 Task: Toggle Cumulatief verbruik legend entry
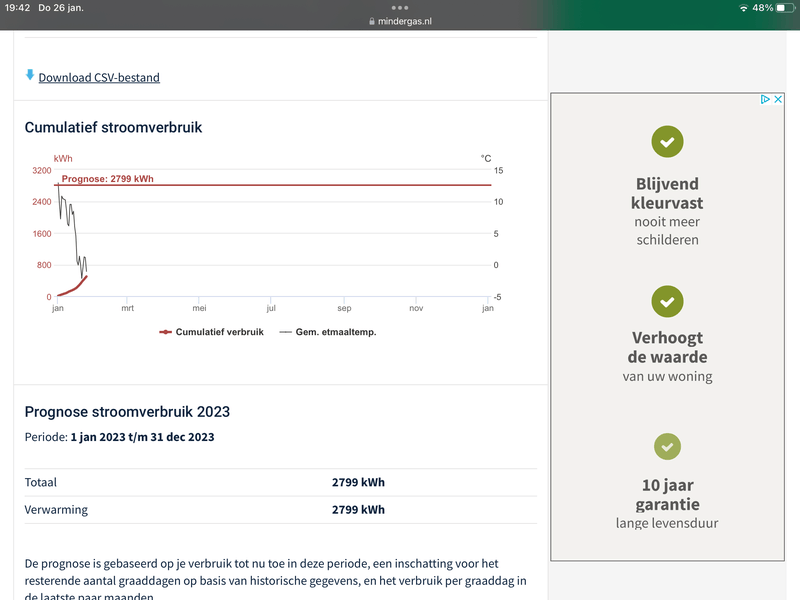(212, 332)
